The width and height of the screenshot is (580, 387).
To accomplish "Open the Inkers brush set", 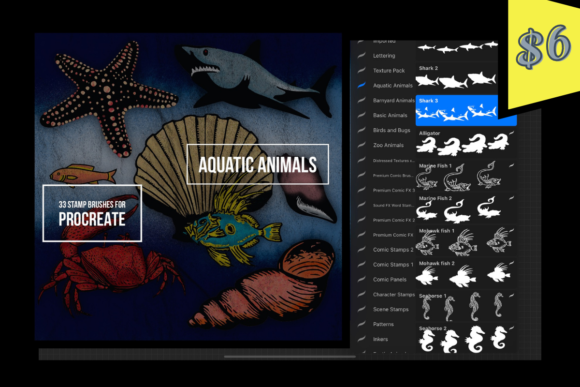I will (381, 339).
